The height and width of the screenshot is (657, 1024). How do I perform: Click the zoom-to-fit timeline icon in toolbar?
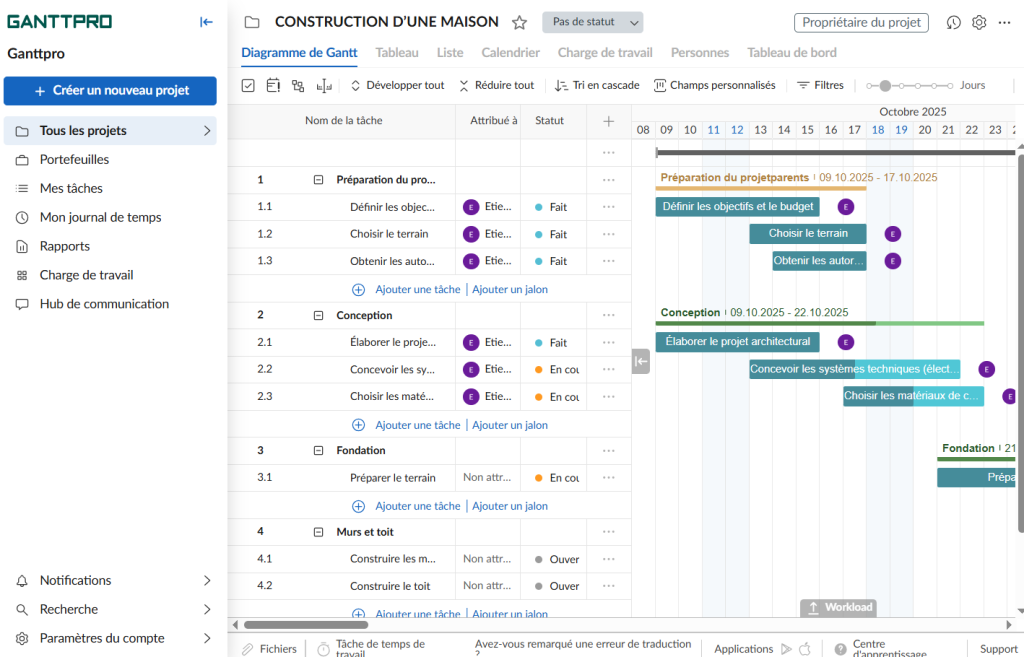323,86
